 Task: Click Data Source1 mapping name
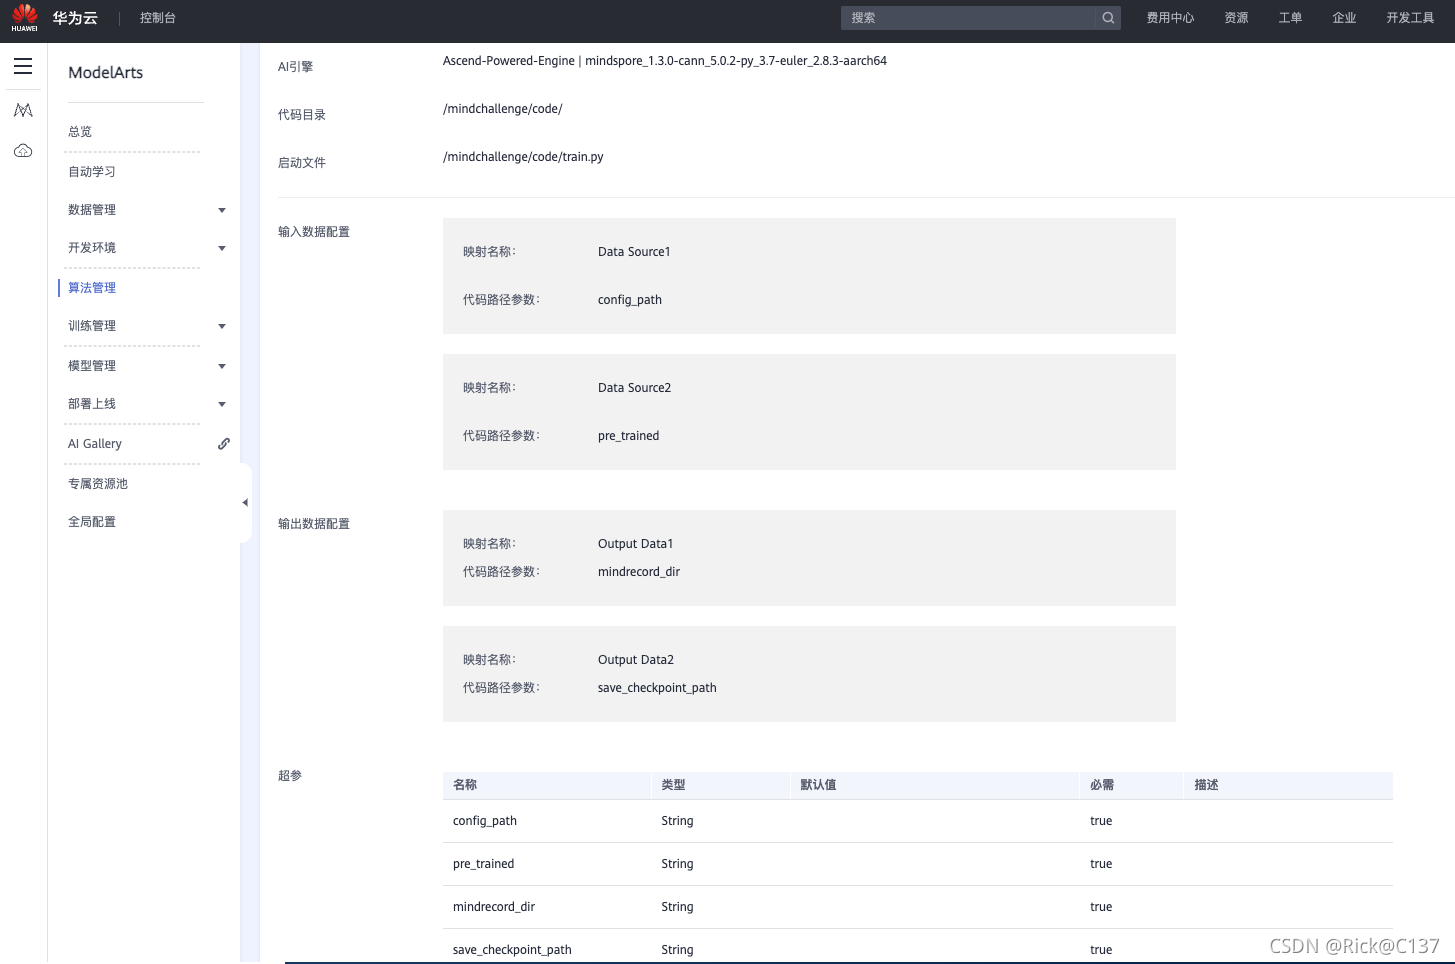(634, 252)
